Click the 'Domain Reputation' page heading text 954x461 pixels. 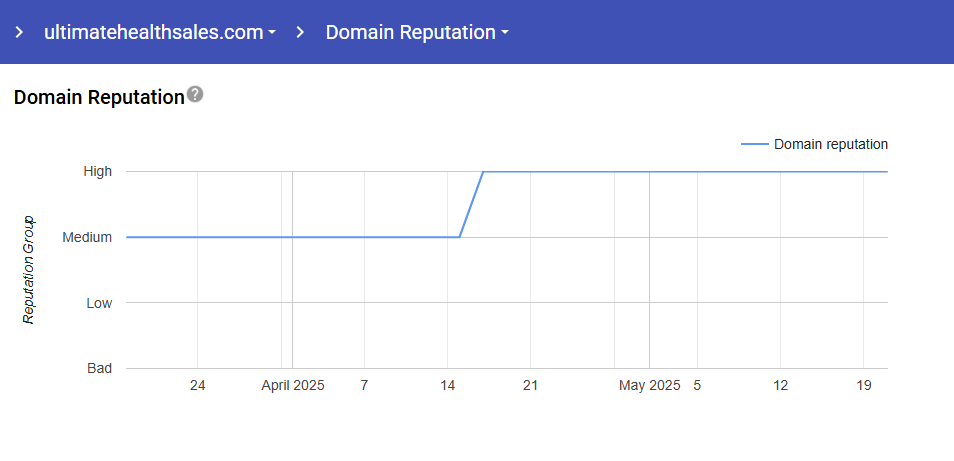point(99,97)
